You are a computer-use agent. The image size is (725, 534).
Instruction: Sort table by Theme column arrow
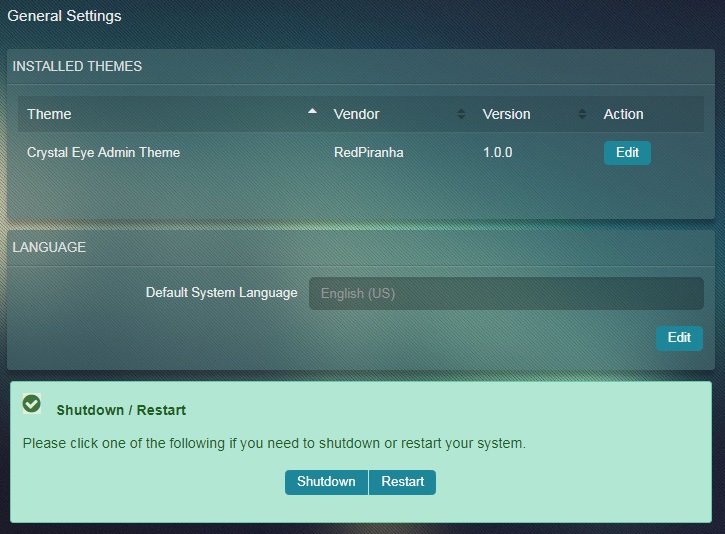[313, 111]
